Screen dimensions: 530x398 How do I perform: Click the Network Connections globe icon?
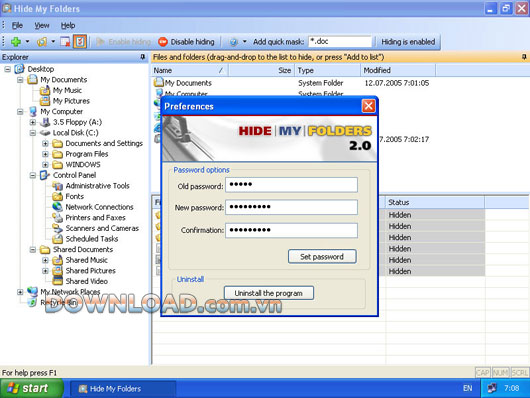point(57,207)
